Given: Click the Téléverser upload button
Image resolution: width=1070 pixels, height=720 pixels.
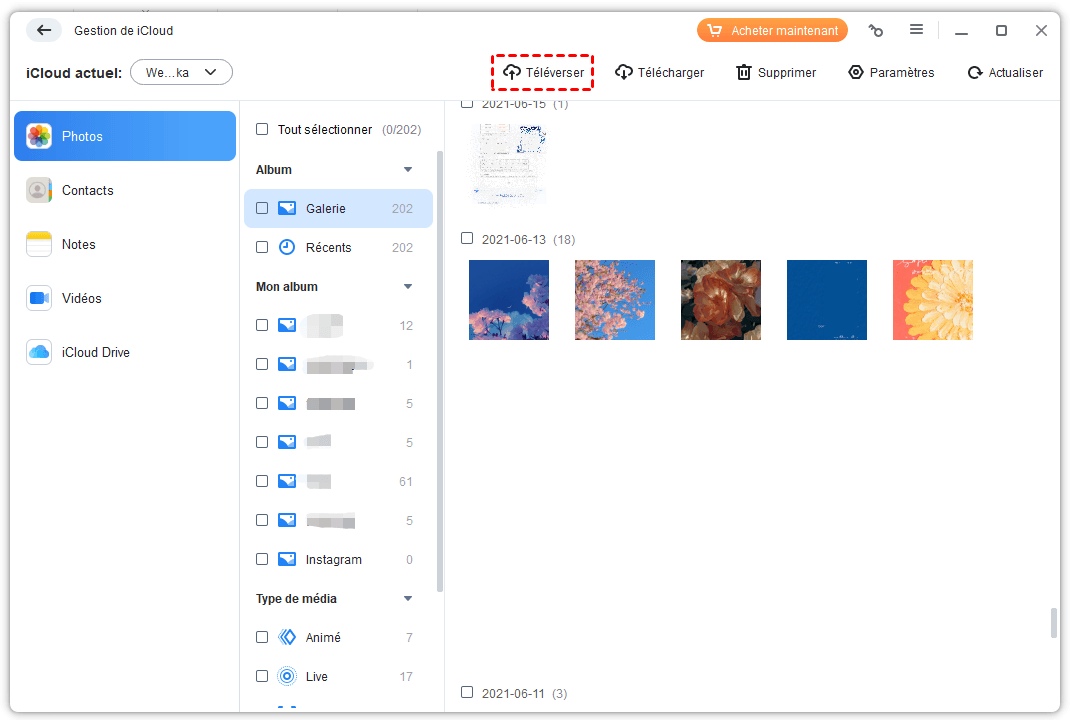Looking at the screenshot, I should tap(543, 73).
